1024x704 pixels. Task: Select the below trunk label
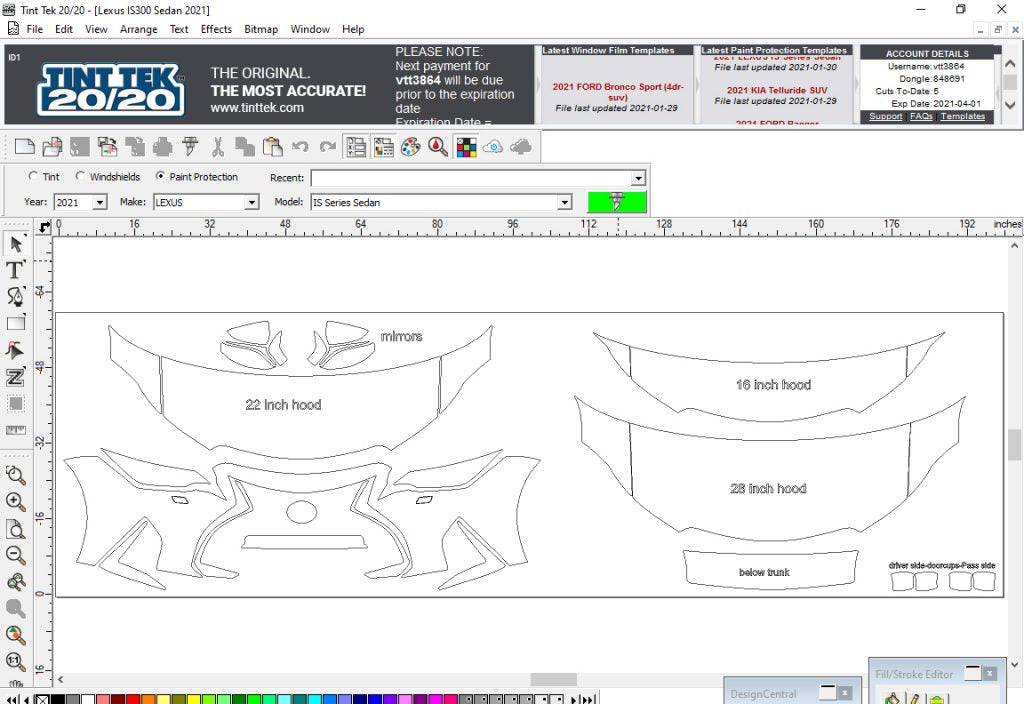(764, 572)
